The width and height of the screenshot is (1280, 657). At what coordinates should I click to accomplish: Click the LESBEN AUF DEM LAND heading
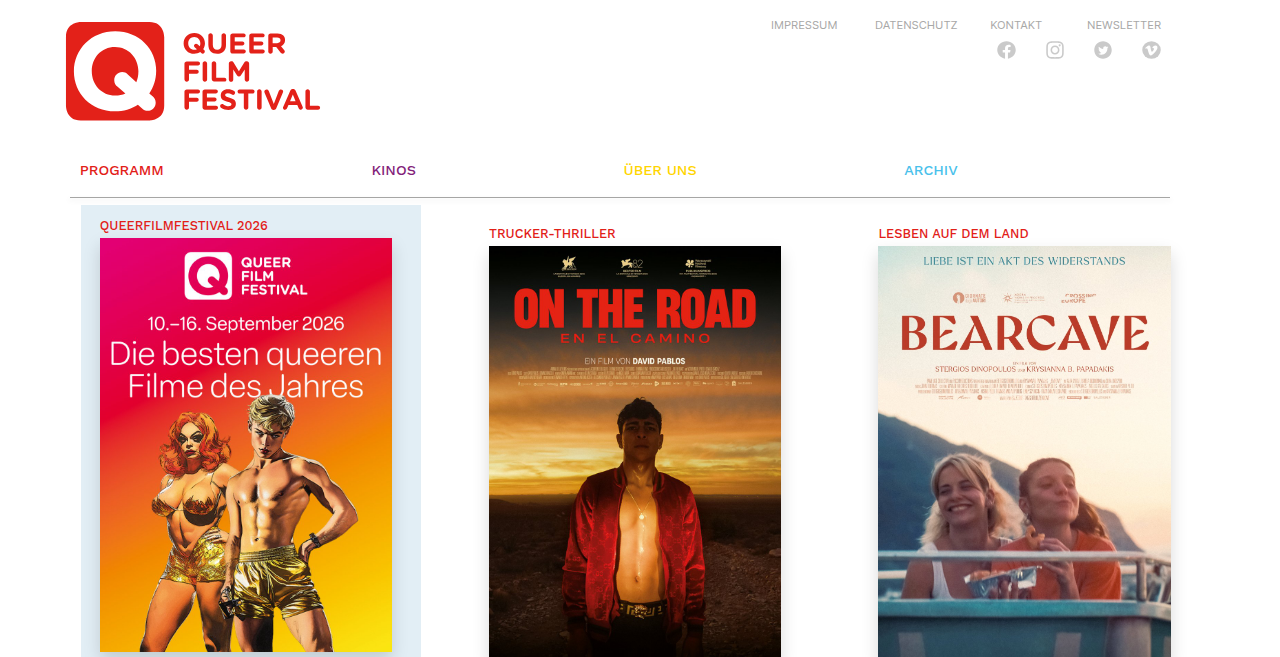pos(954,234)
